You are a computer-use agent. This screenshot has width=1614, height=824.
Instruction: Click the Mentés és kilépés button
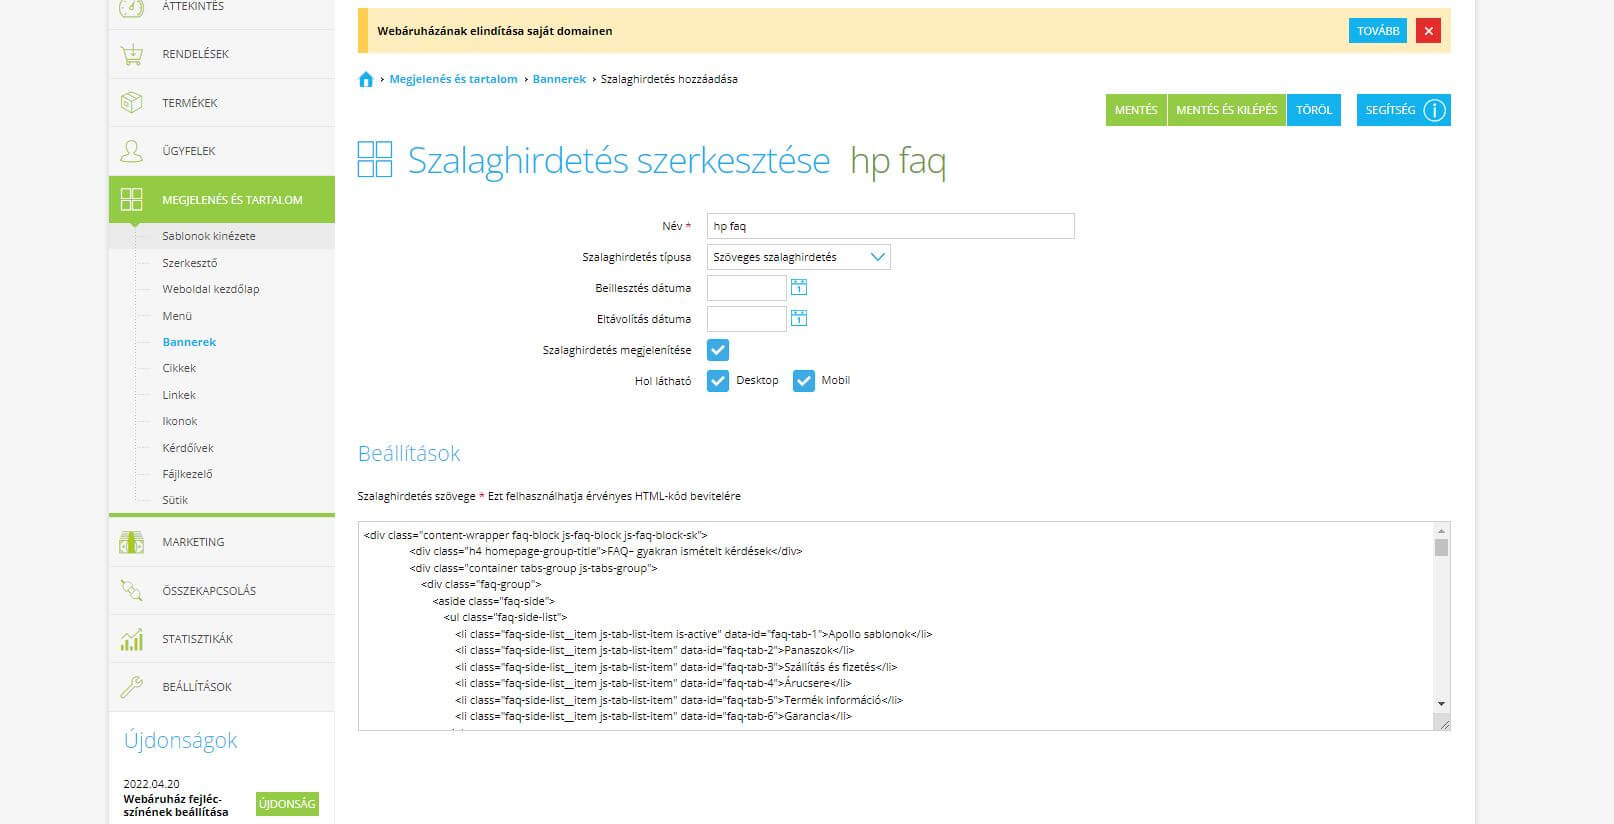(1226, 110)
